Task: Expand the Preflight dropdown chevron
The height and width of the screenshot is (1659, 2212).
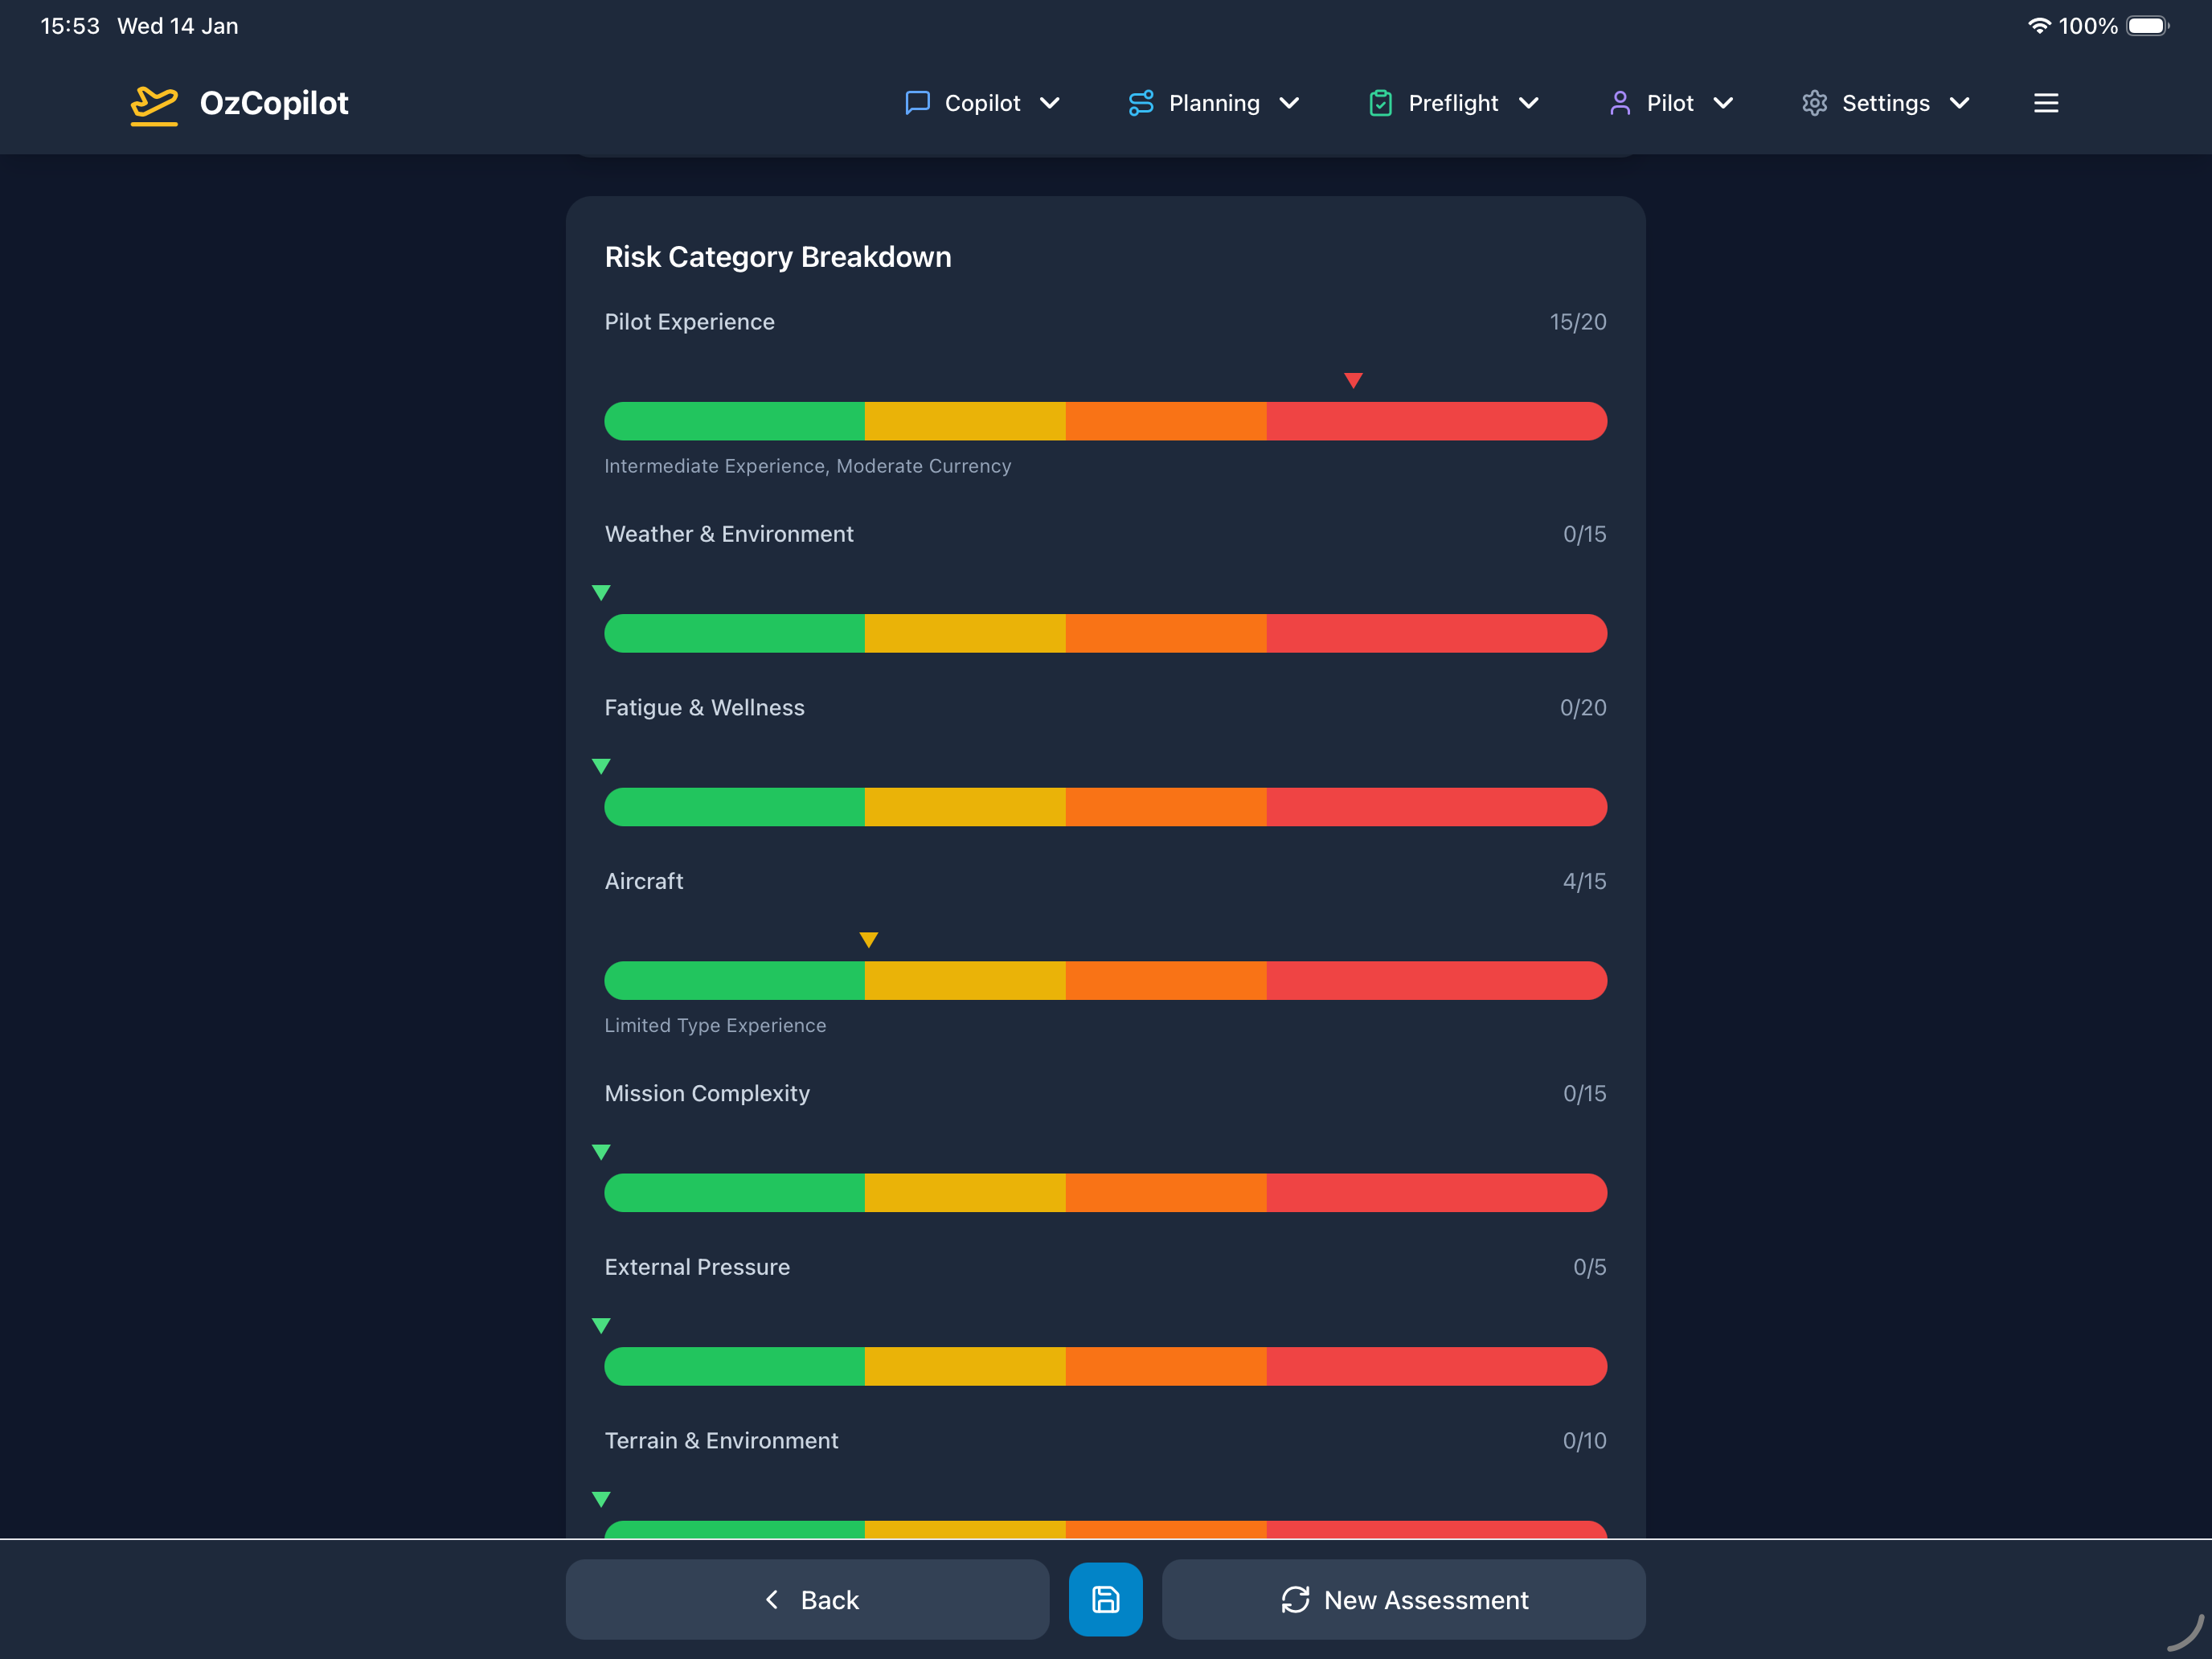Action: pos(1529,103)
